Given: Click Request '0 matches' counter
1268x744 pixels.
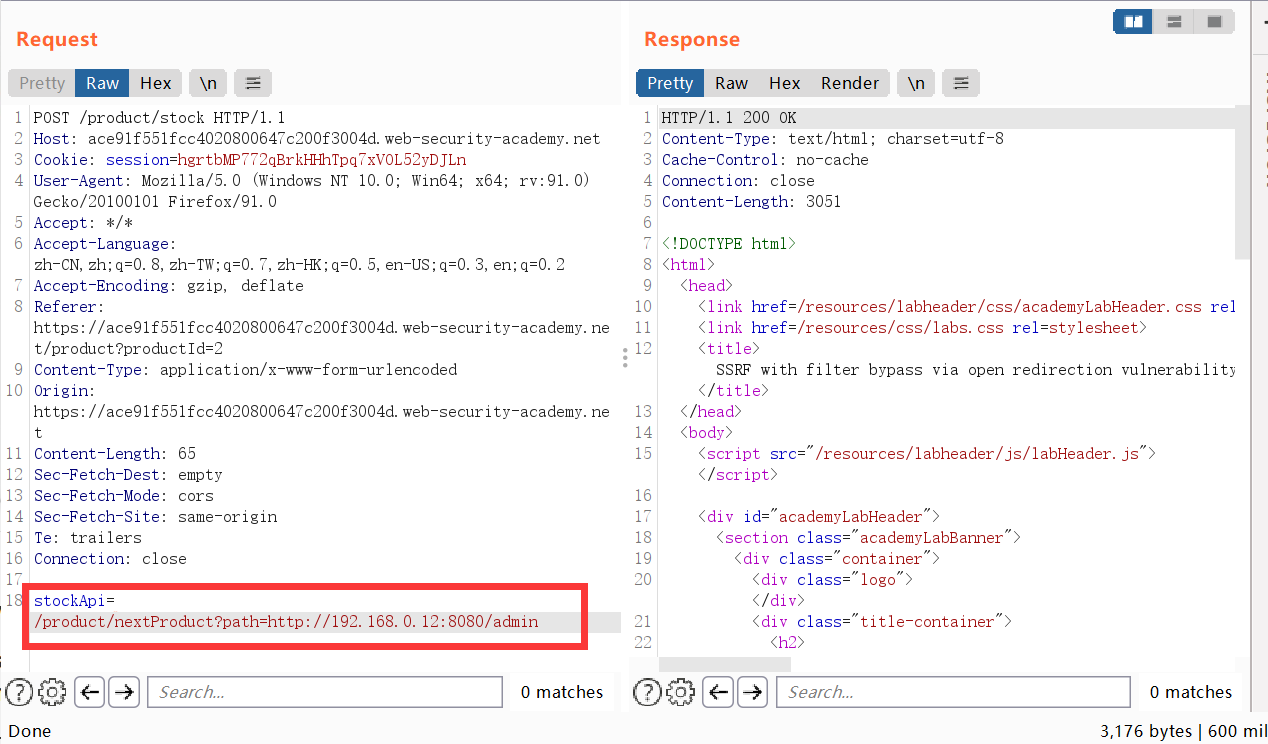Looking at the screenshot, I should pyautogui.click(x=562, y=692).
